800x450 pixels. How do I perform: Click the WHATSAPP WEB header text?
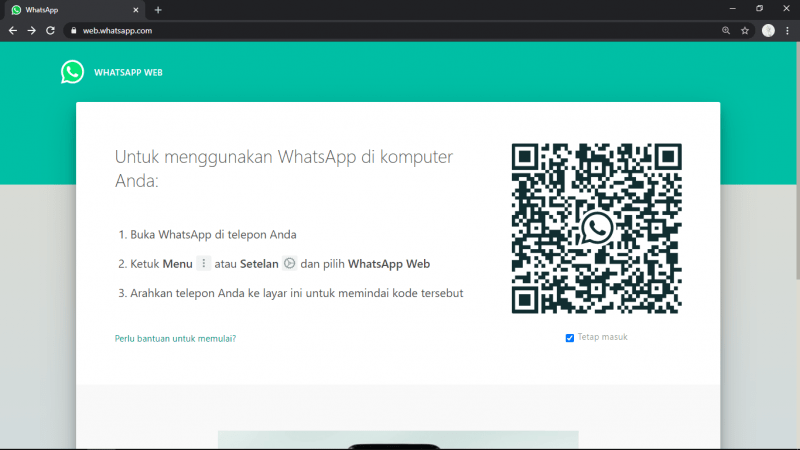click(x=128, y=72)
